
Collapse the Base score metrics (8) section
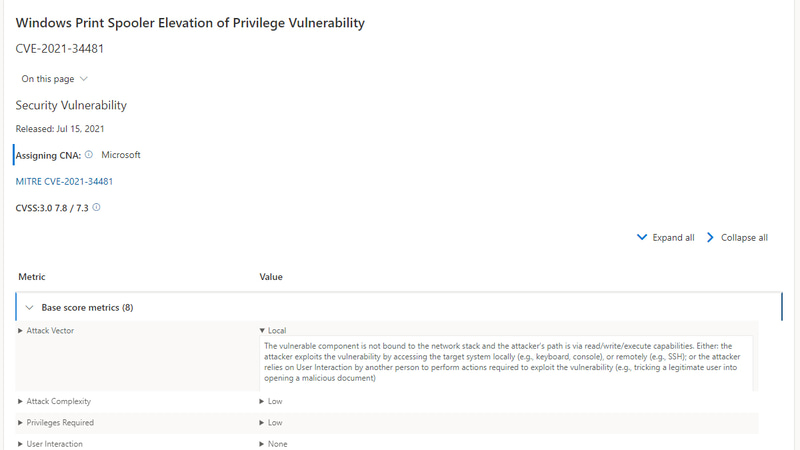(x=30, y=308)
